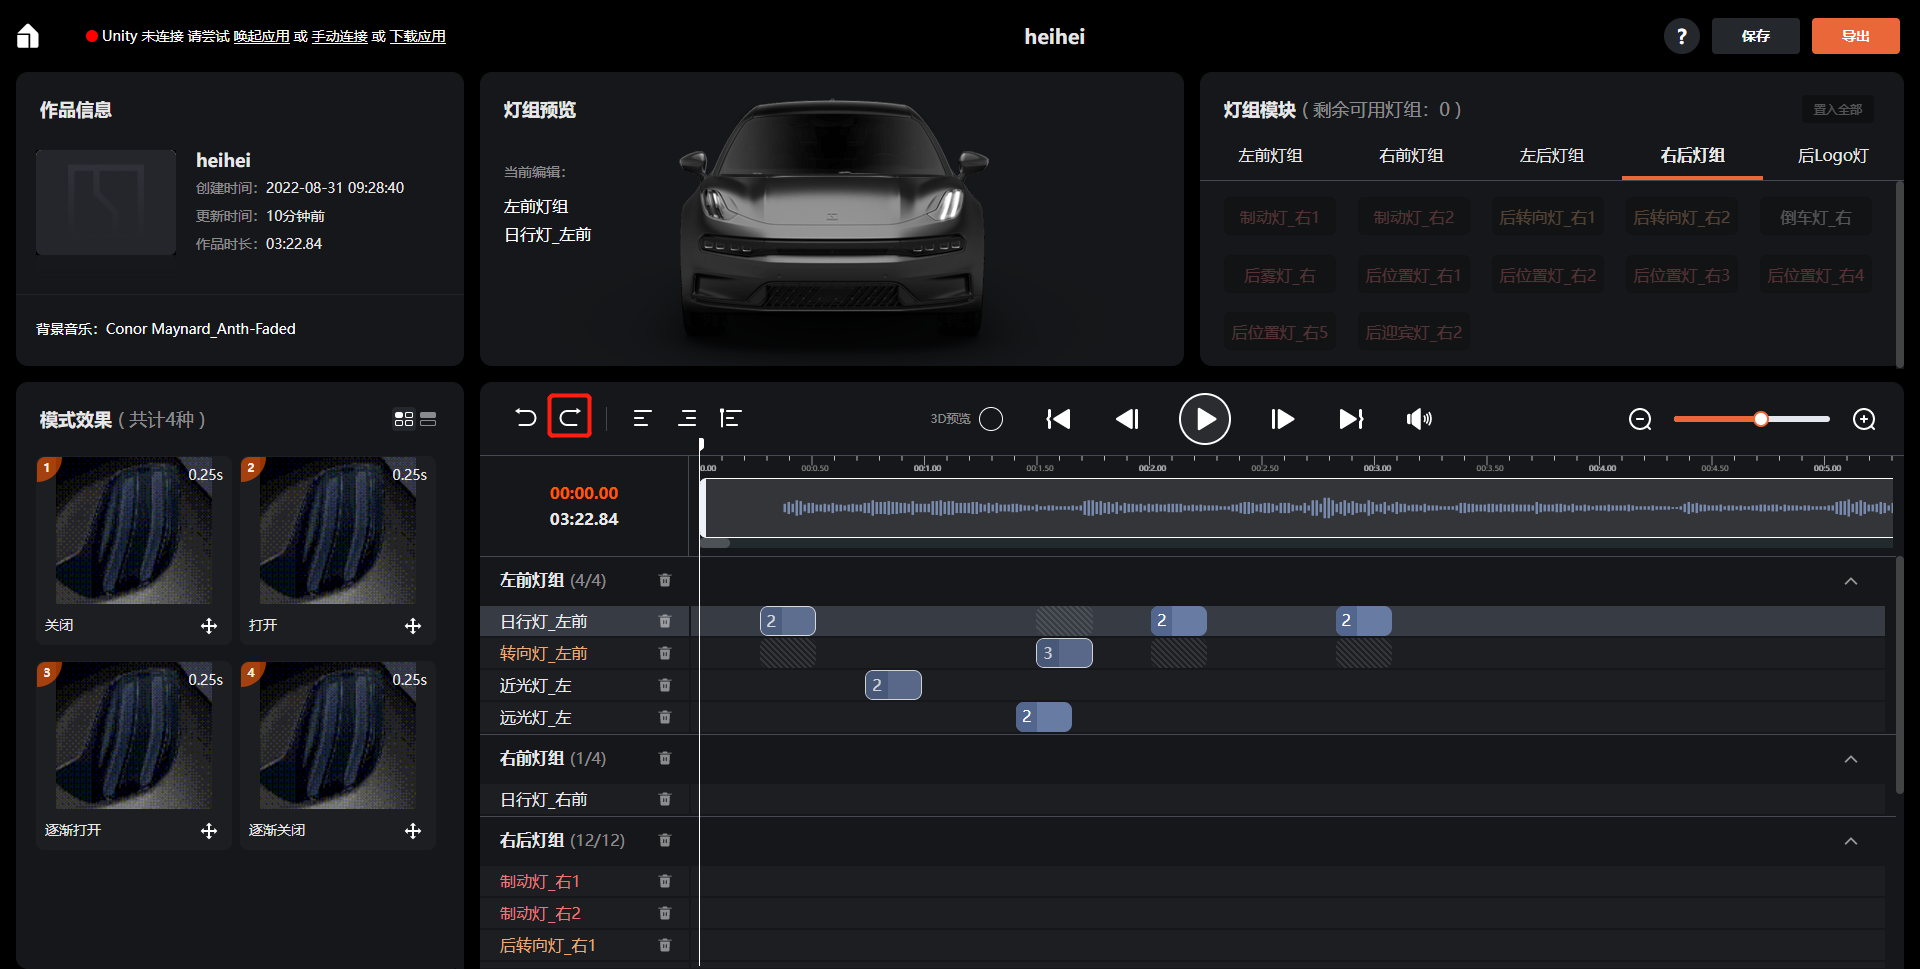Click the distribute-tracks alignment icon
Screen dimensions: 1920x969
(x=731, y=418)
